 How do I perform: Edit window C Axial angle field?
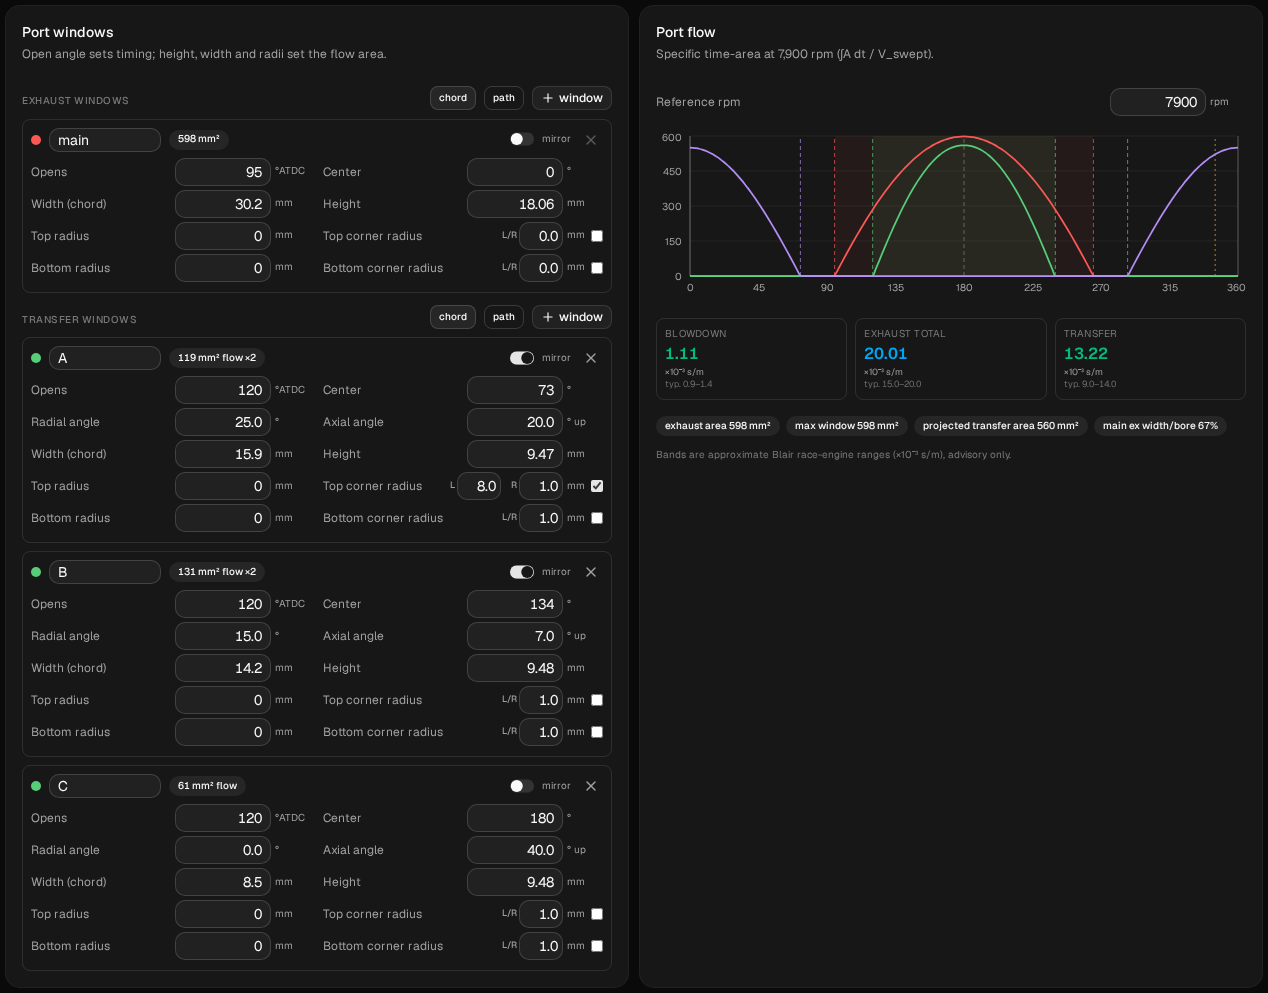tap(515, 850)
